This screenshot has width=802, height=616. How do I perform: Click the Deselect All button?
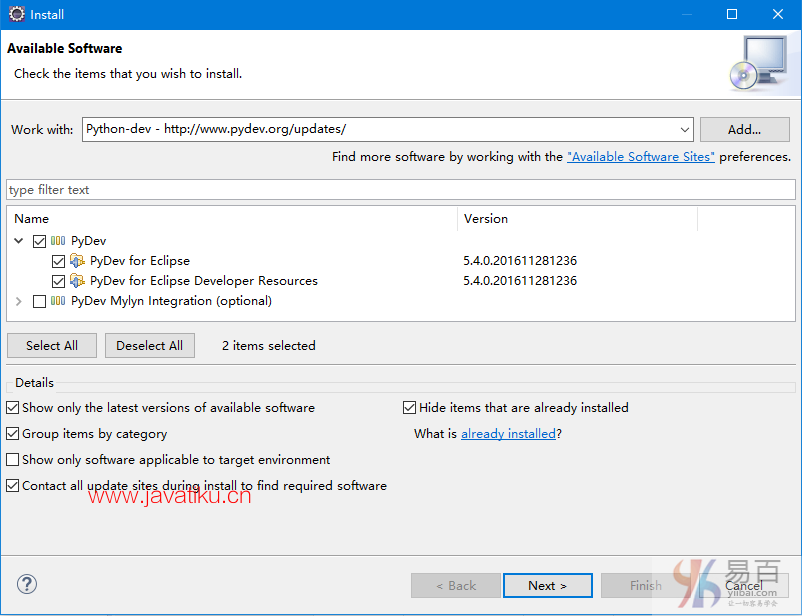149,346
